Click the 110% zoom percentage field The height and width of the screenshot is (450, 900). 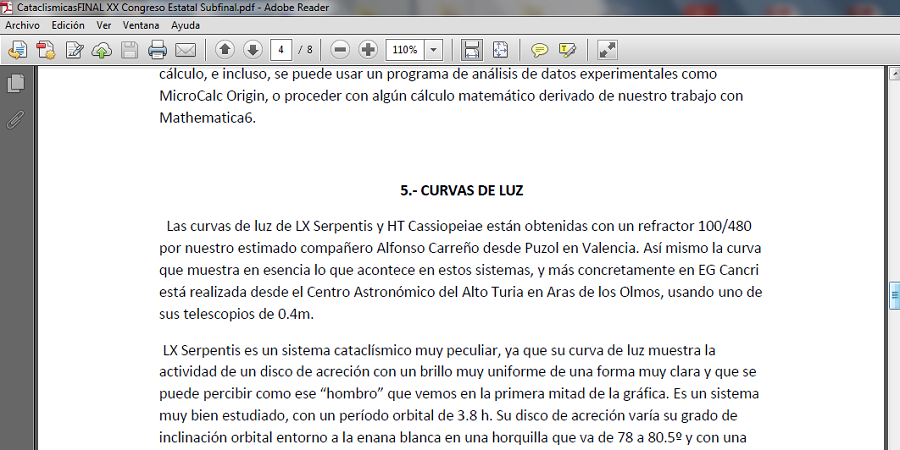(405, 50)
